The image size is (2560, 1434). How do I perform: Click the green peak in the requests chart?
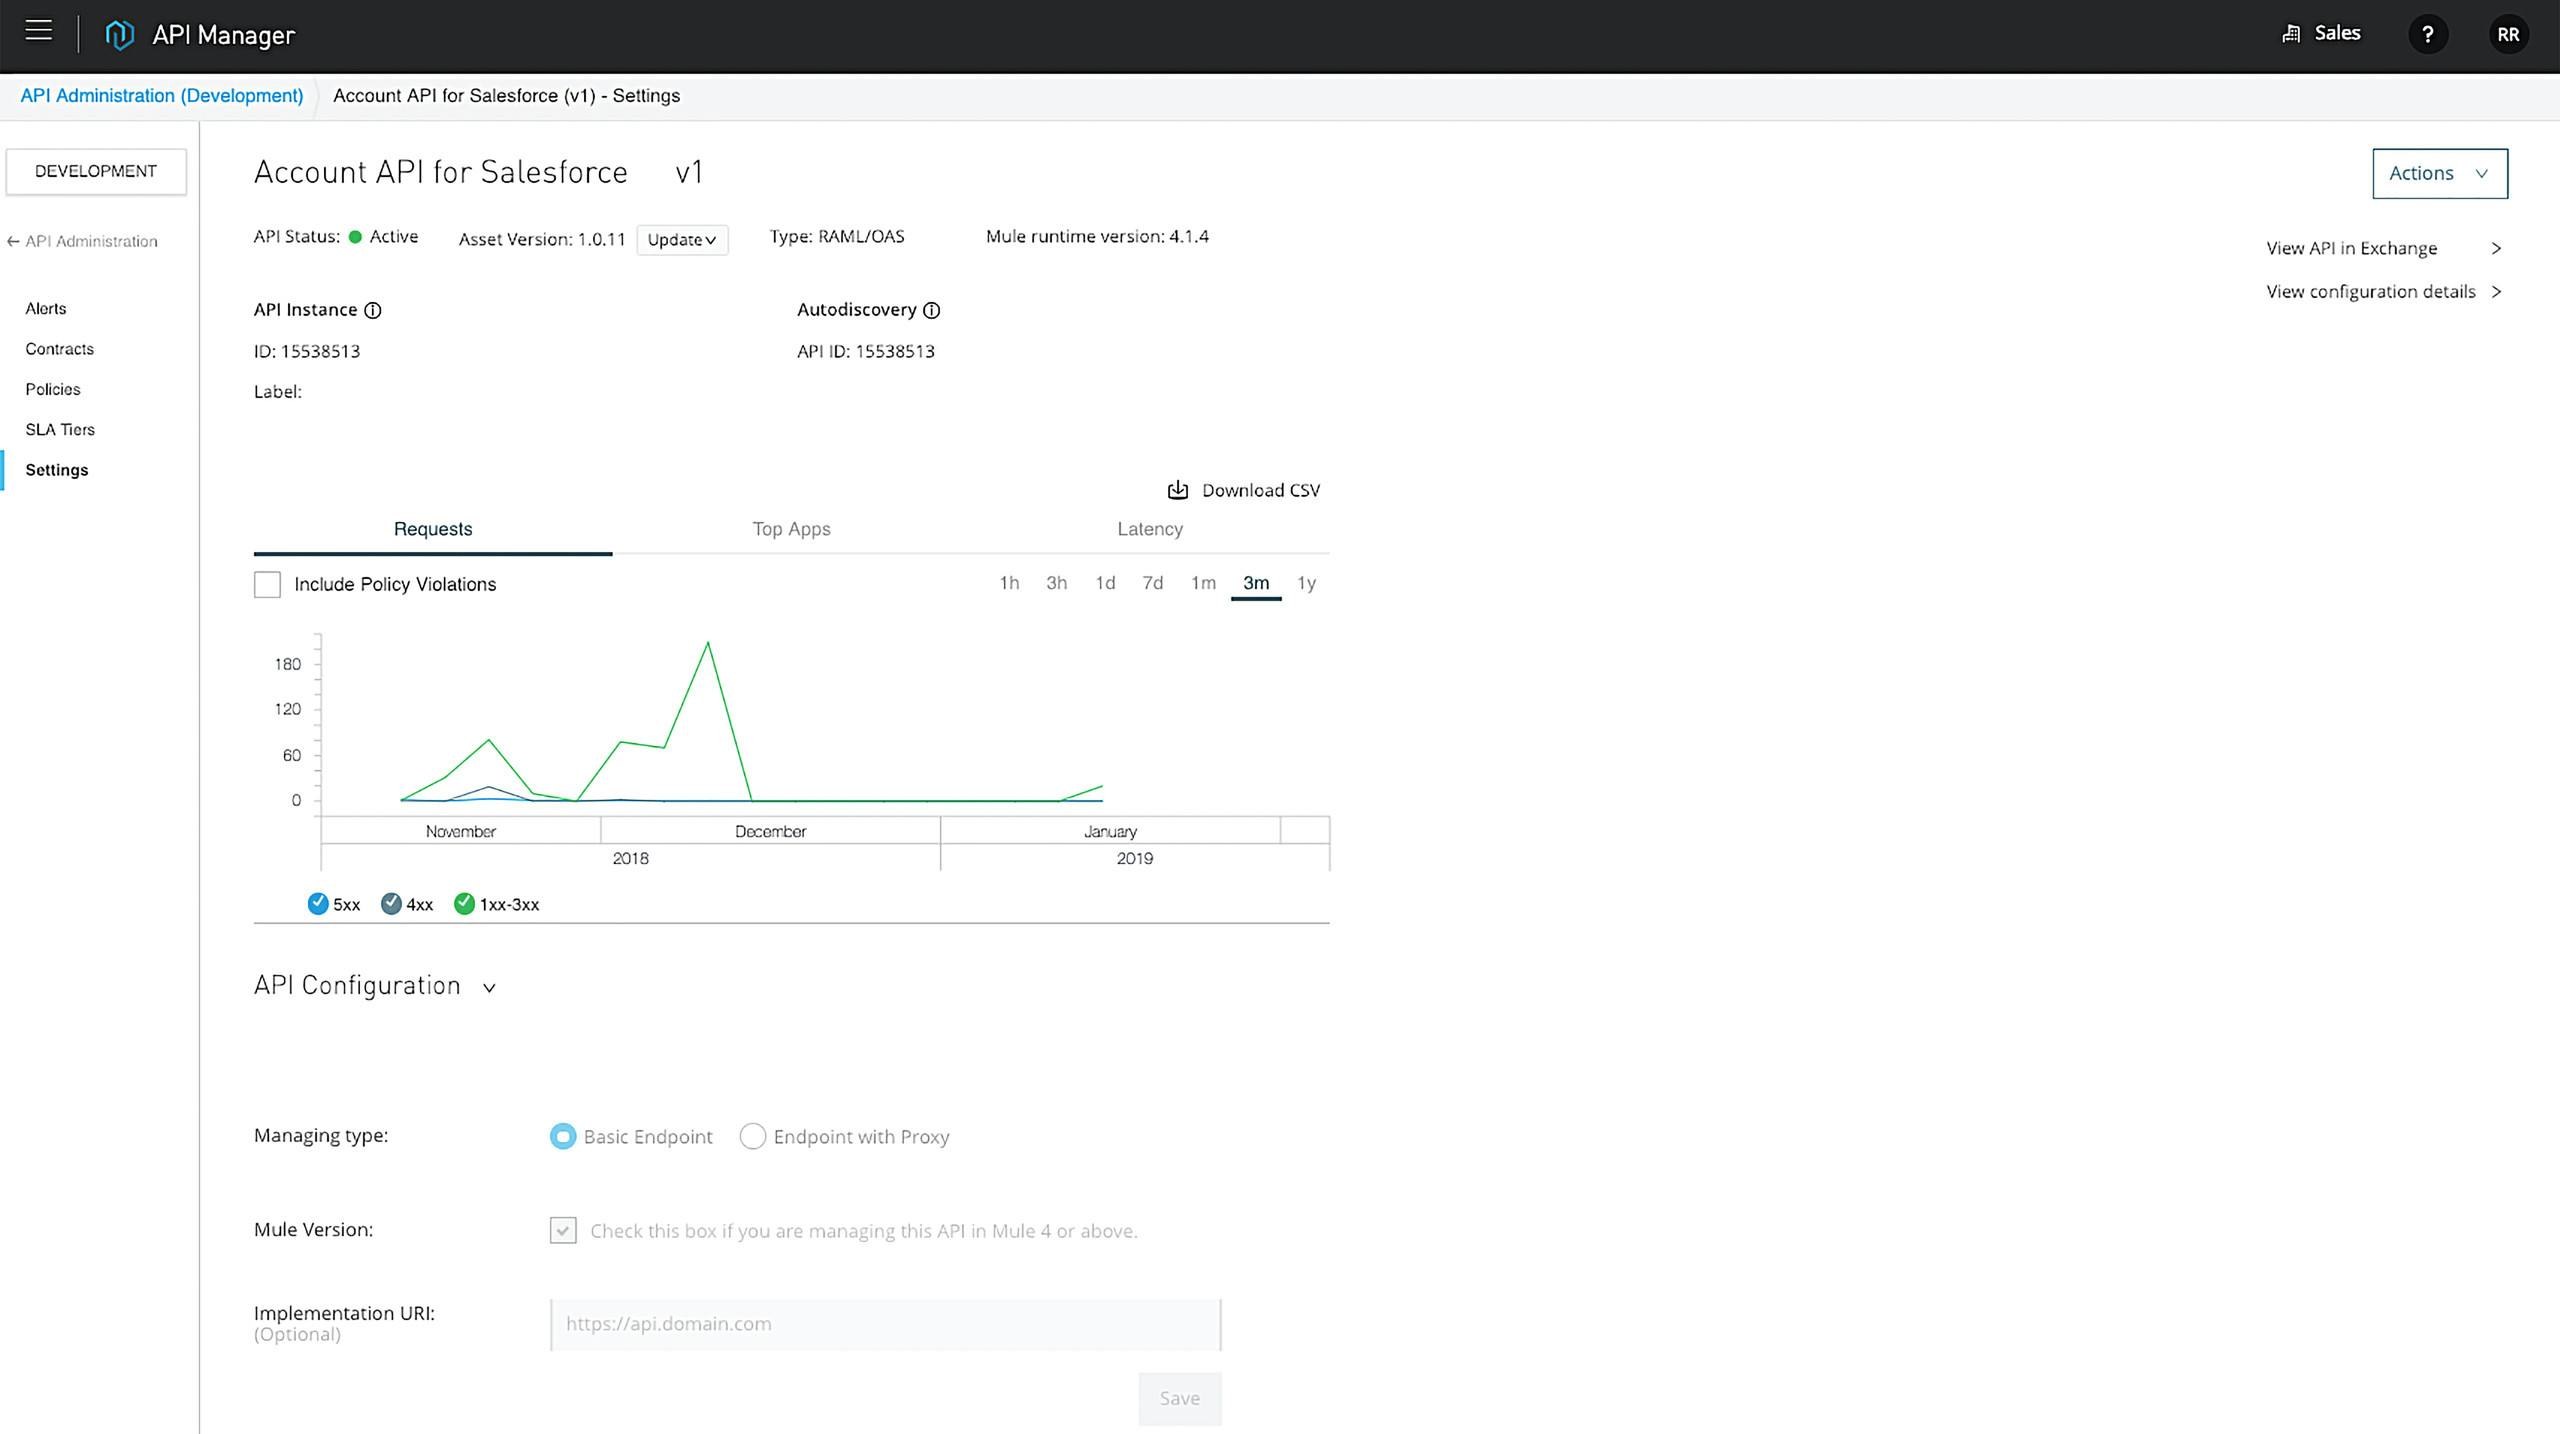point(708,643)
